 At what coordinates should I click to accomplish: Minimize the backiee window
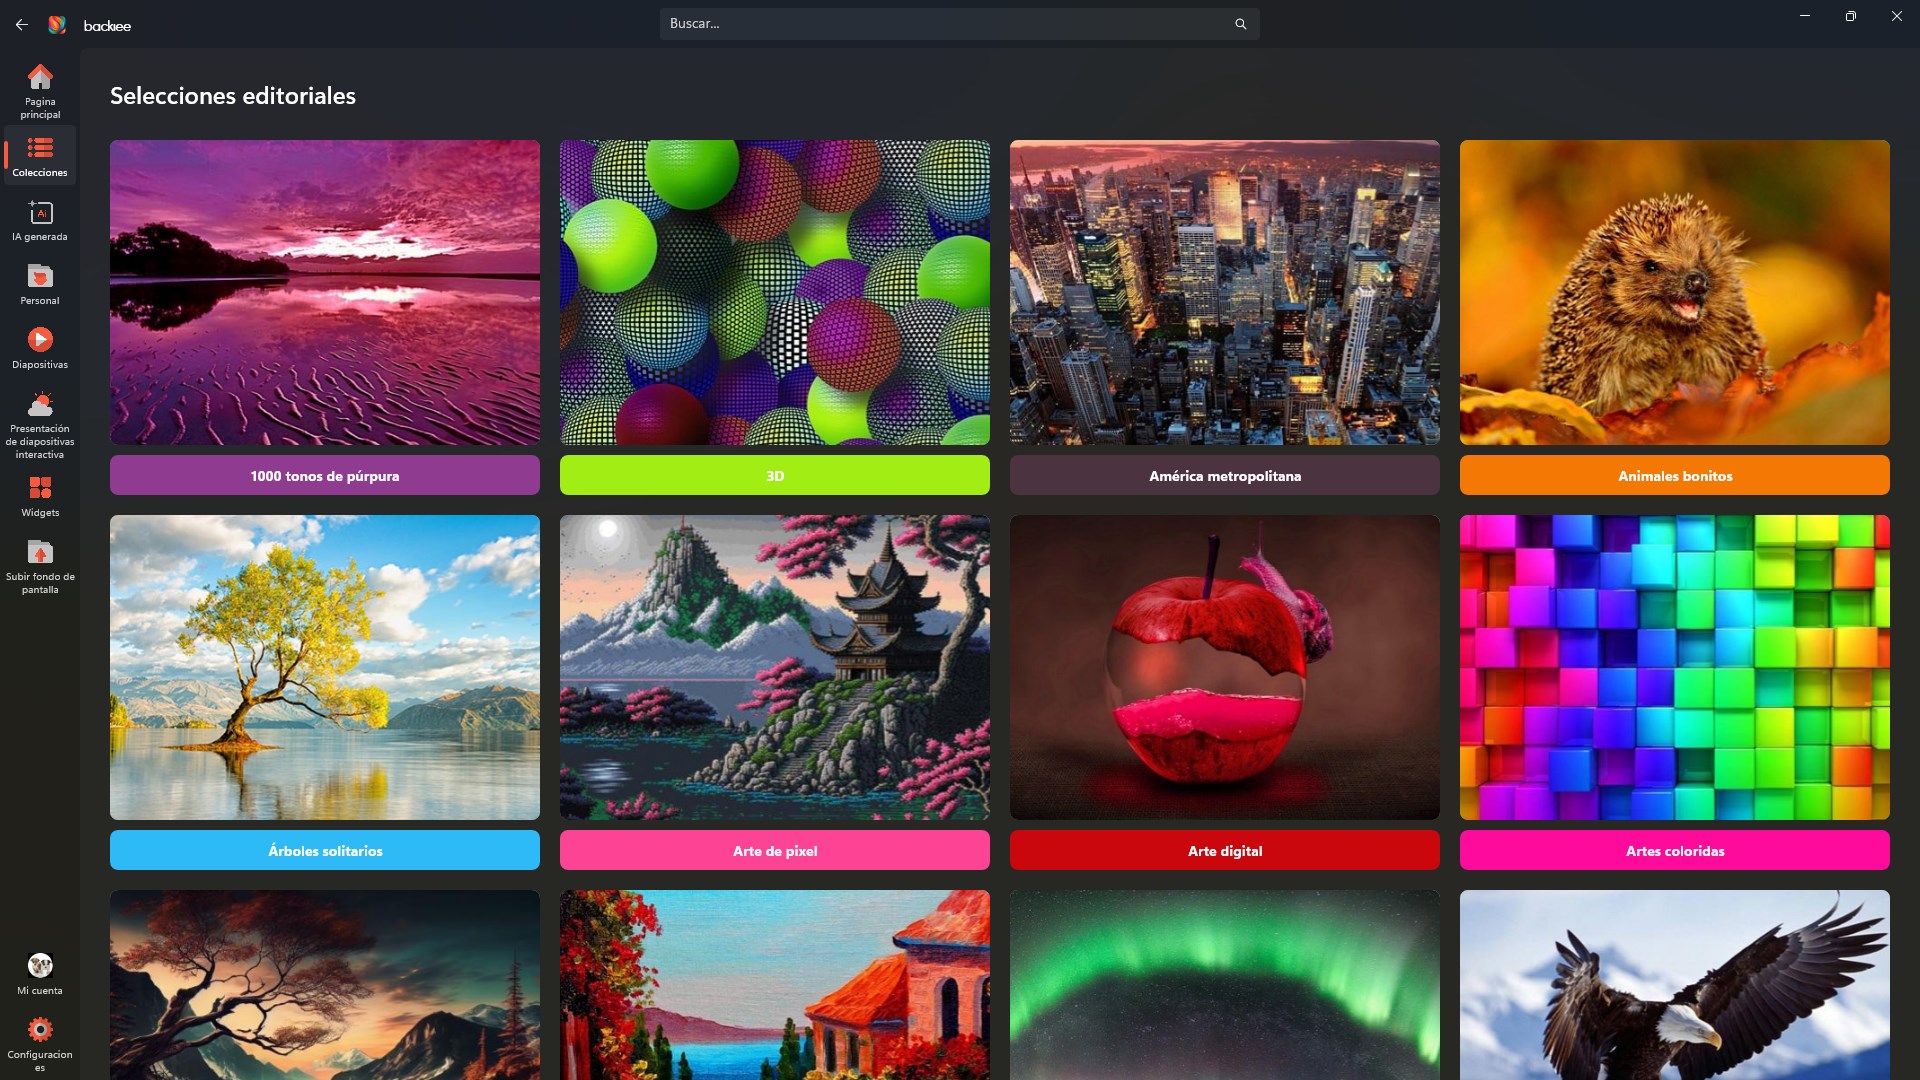(x=1805, y=16)
